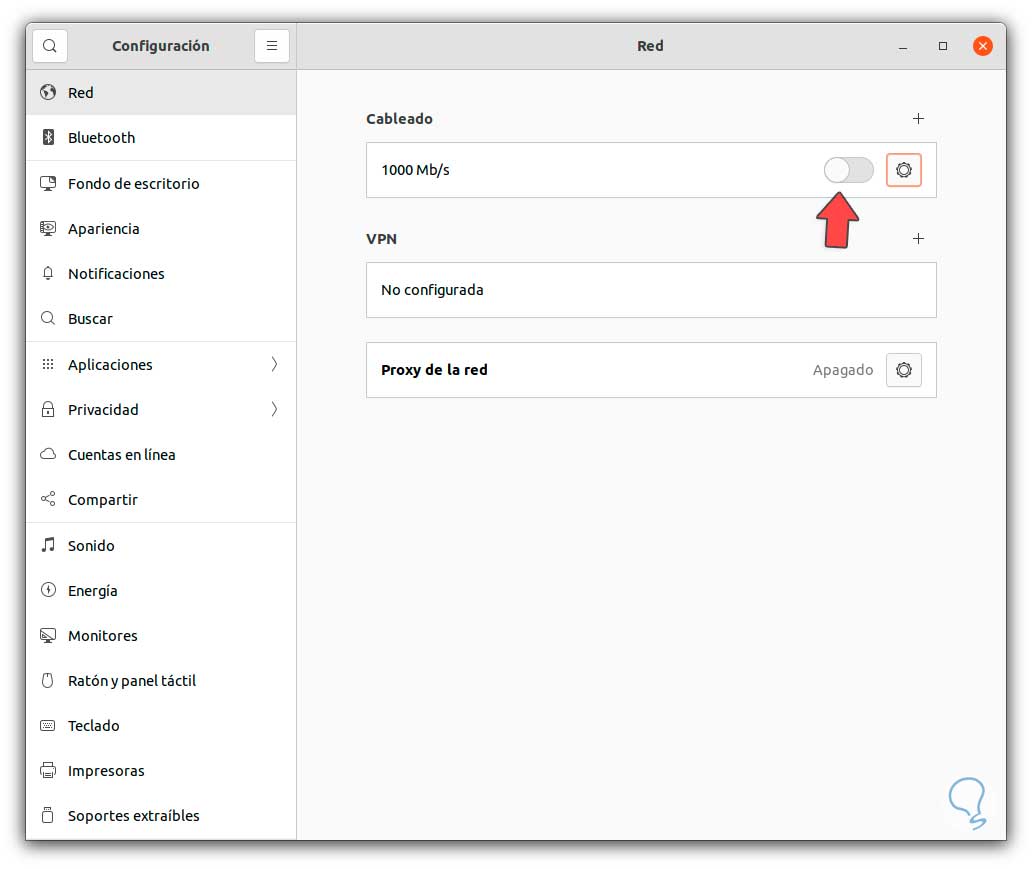Click the Bluetooth icon in sidebar
1032x869 pixels.
coord(48,138)
